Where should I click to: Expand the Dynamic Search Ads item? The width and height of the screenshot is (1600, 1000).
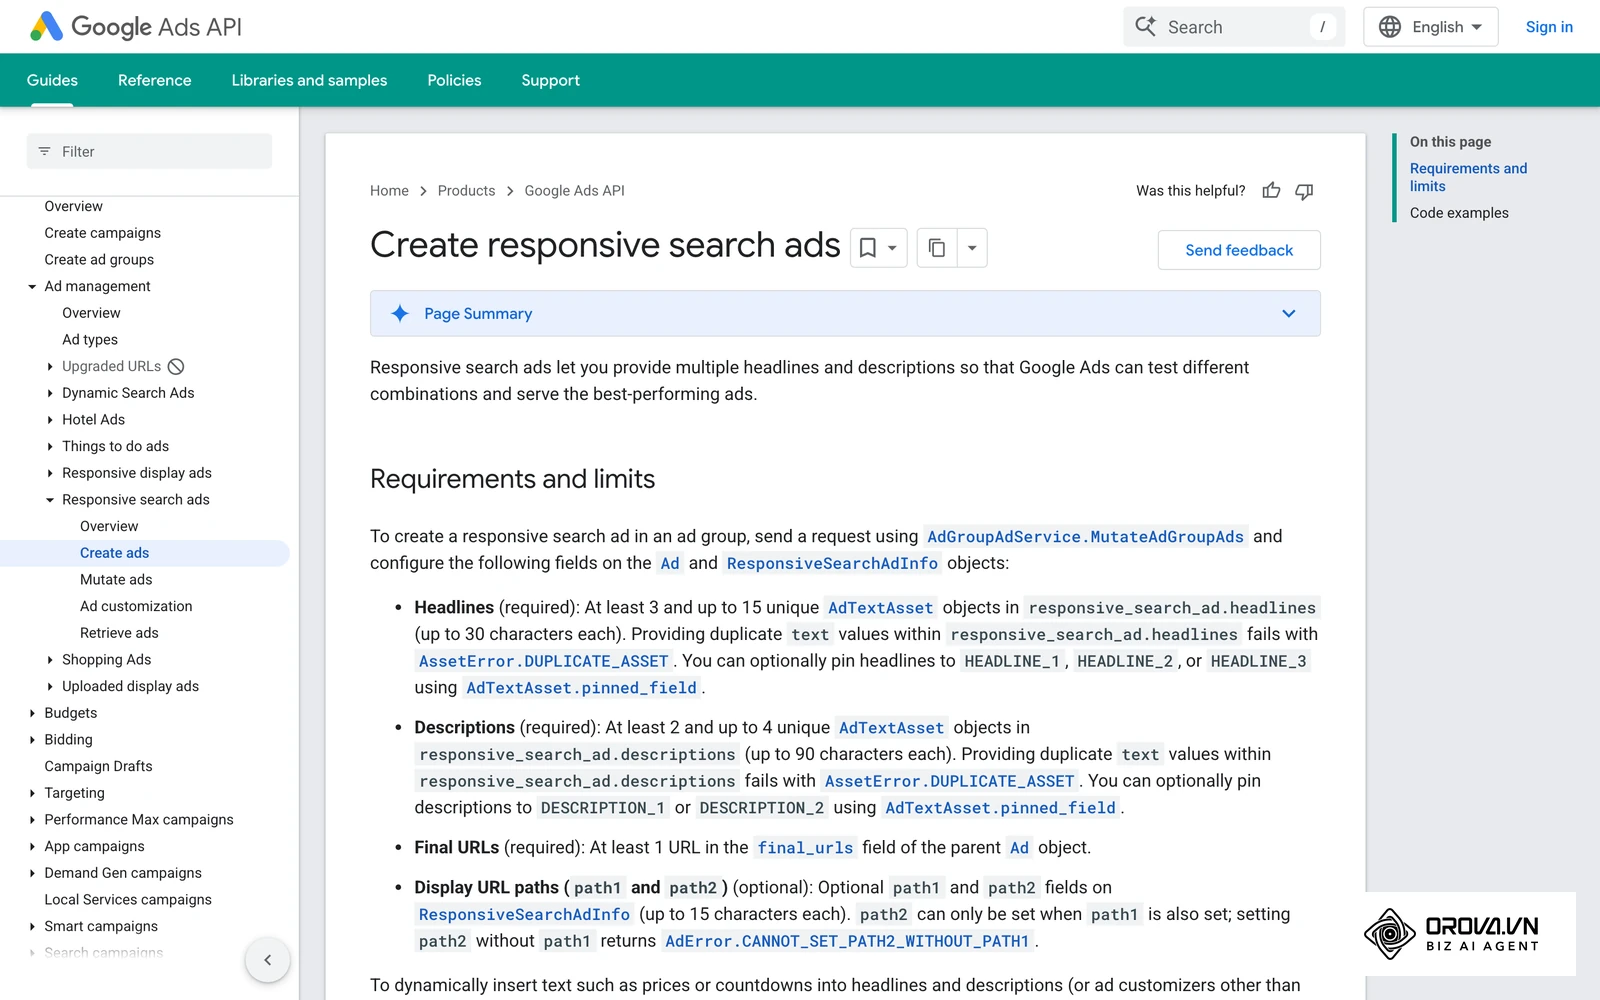point(50,394)
